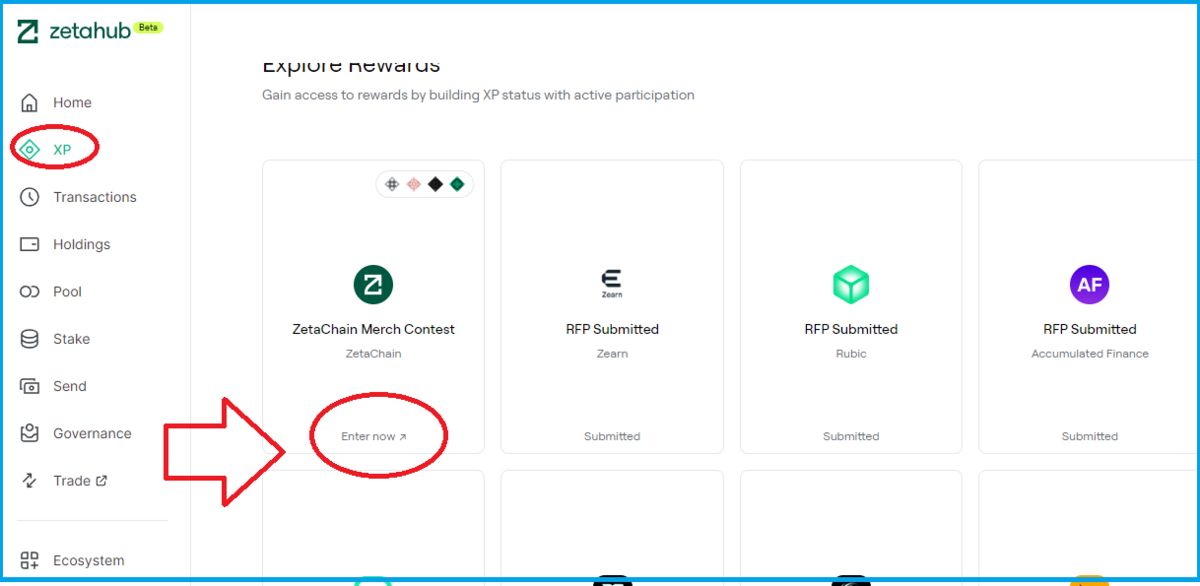Click RFP Submitted title on Zearn card

click(x=612, y=329)
